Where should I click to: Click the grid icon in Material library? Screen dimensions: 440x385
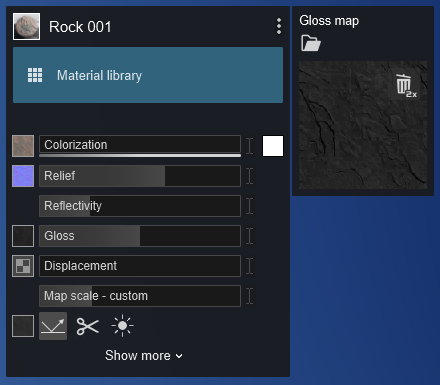(x=35, y=75)
